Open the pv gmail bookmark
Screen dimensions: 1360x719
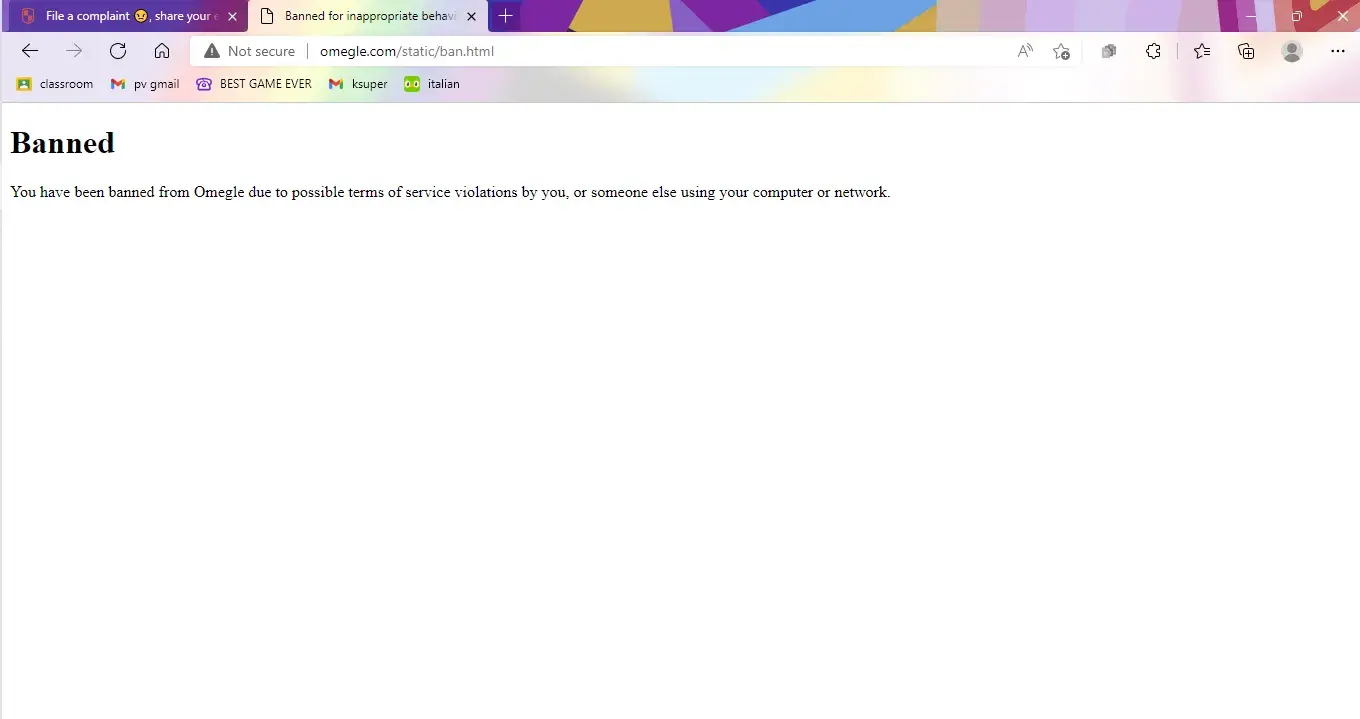tap(146, 84)
